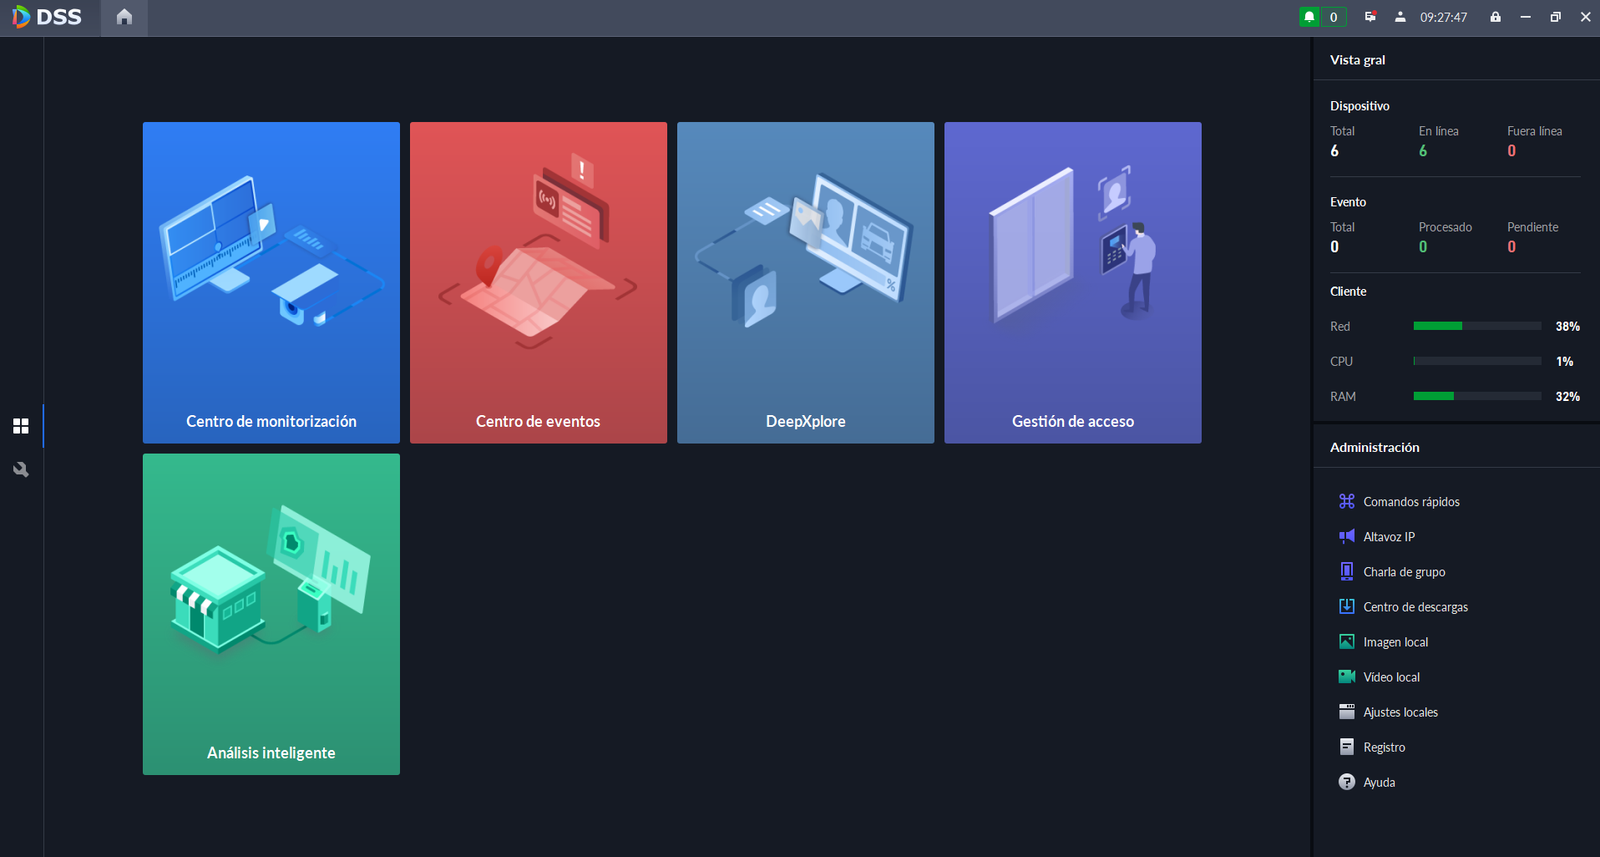Open the system messages icon with red dot
Screen dimensions: 1600x857
click(1370, 17)
